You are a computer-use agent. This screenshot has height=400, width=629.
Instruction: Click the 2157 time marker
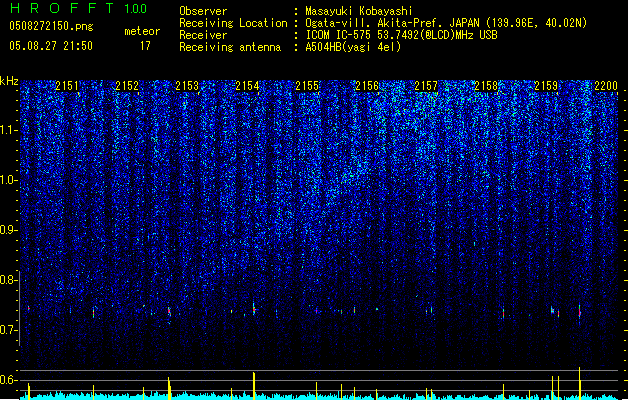point(426,86)
